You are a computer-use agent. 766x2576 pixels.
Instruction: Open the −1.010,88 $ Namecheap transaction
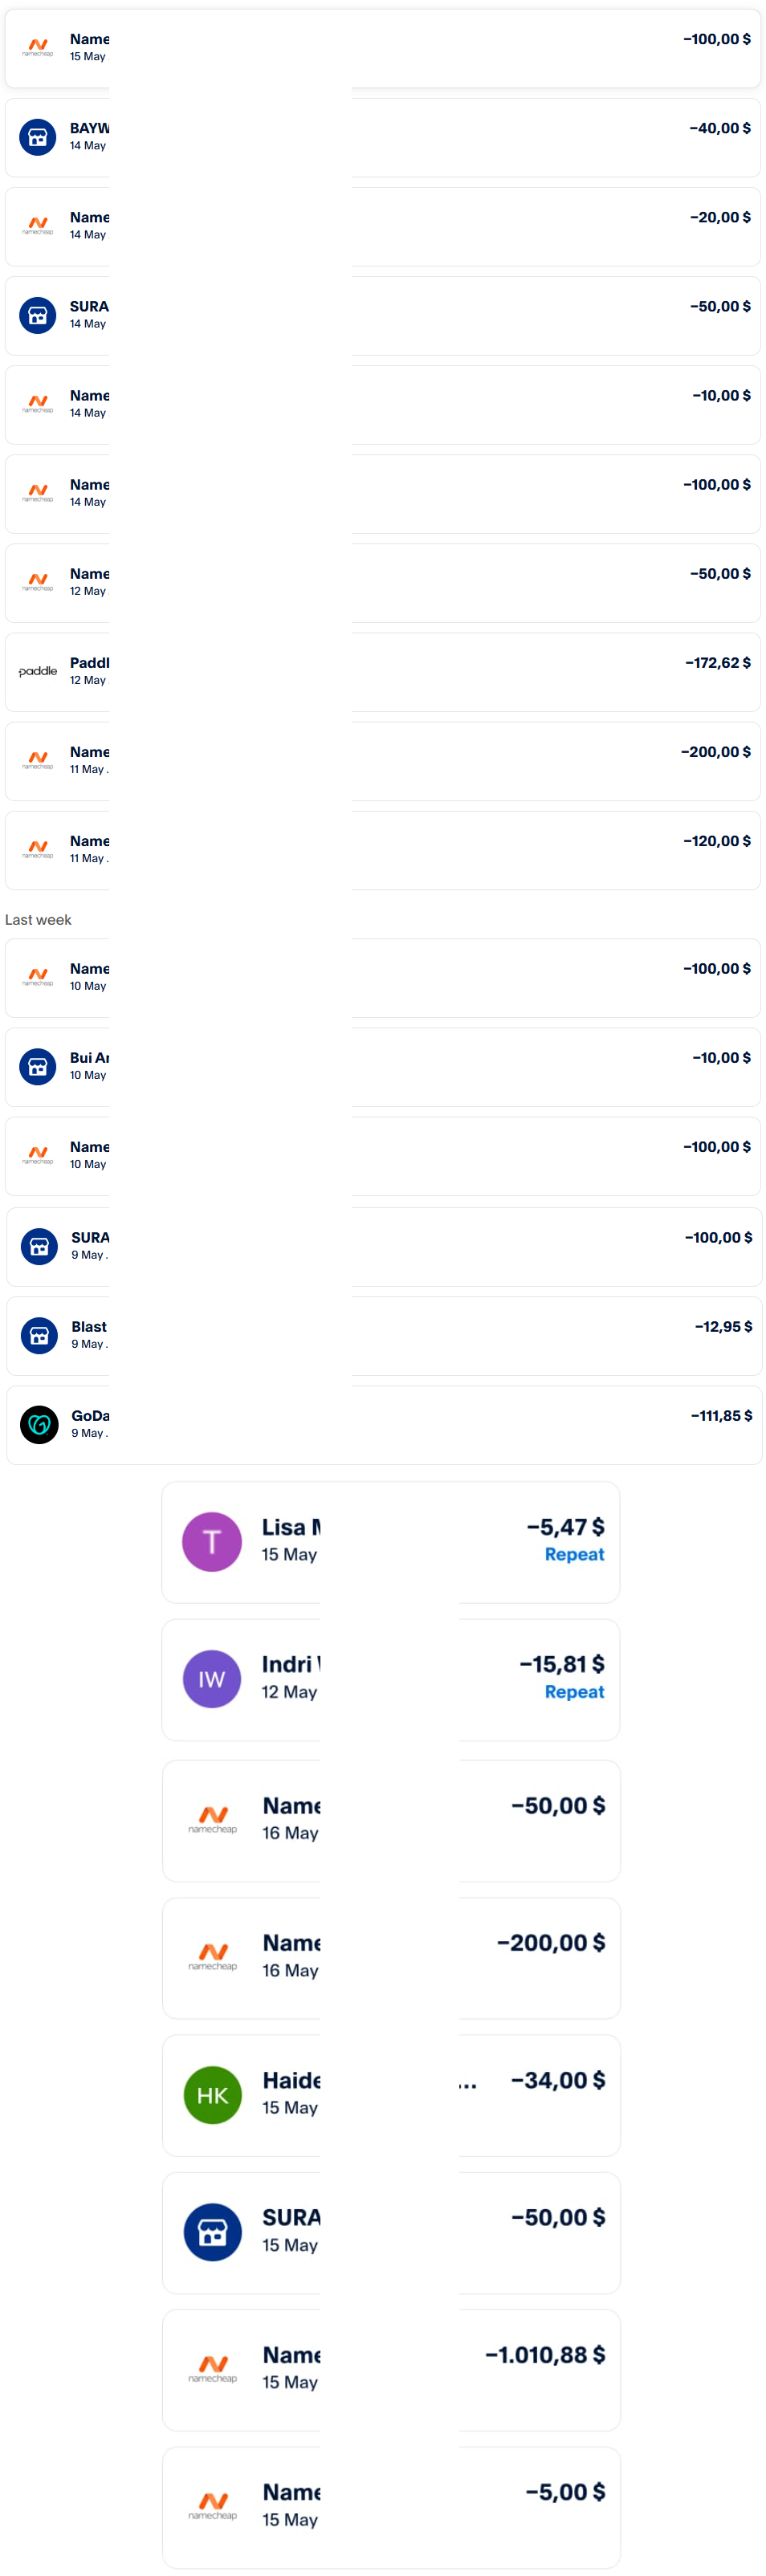pos(391,2370)
